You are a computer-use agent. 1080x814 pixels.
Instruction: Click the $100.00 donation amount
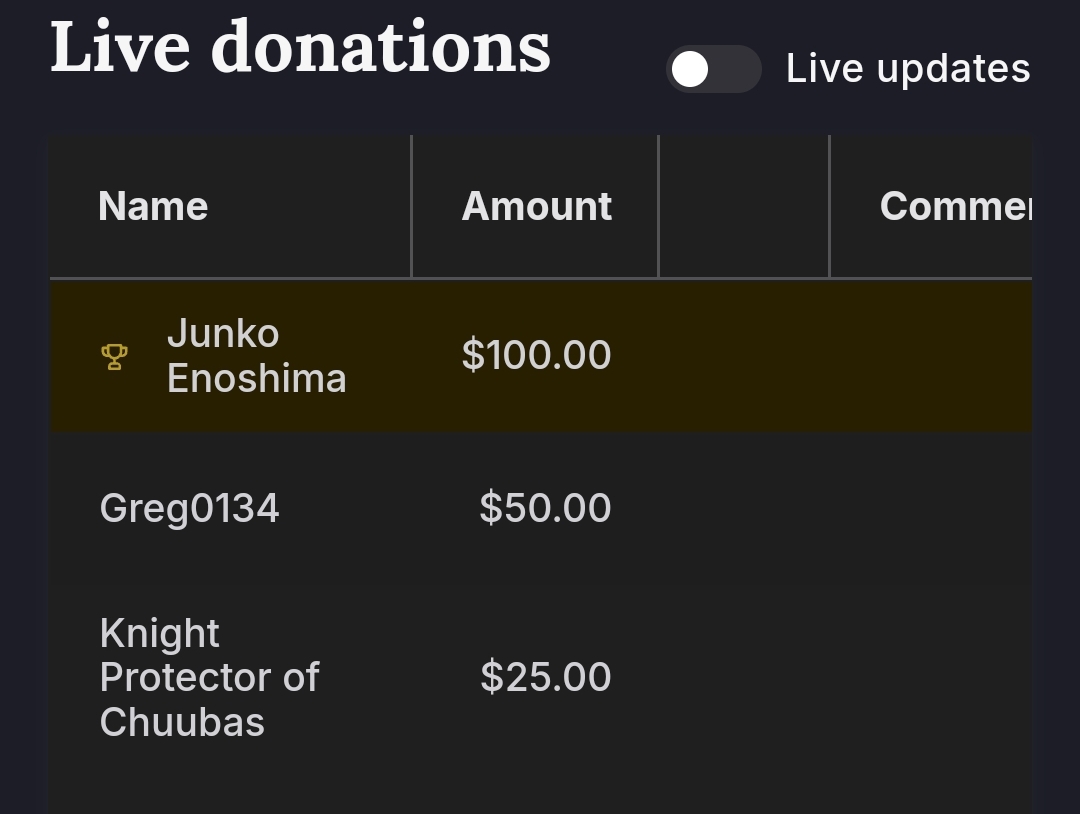pyautogui.click(x=537, y=355)
